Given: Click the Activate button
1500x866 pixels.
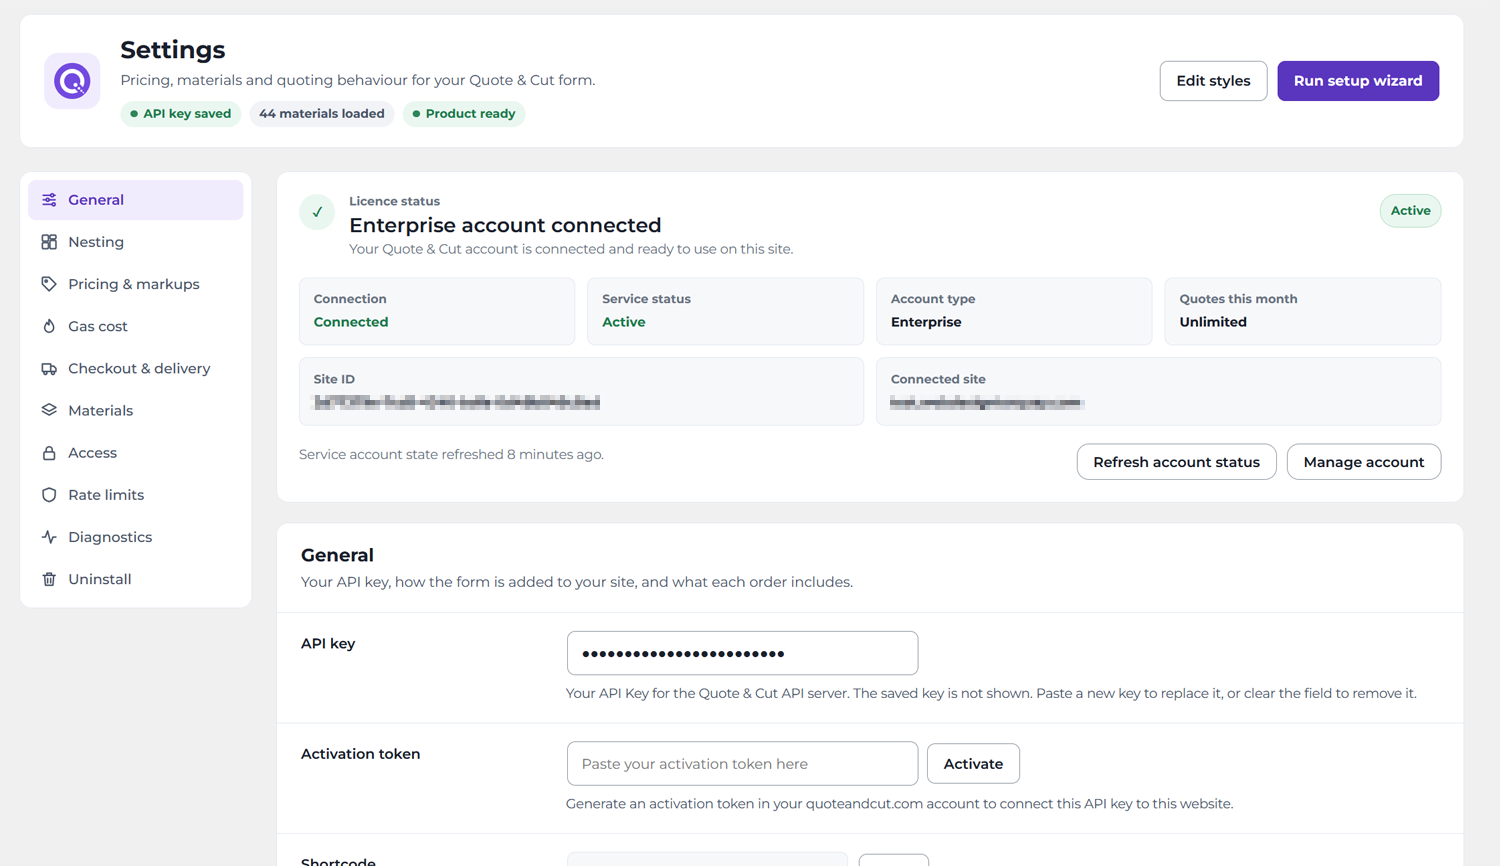Looking at the screenshot, I should pos(973,764).
